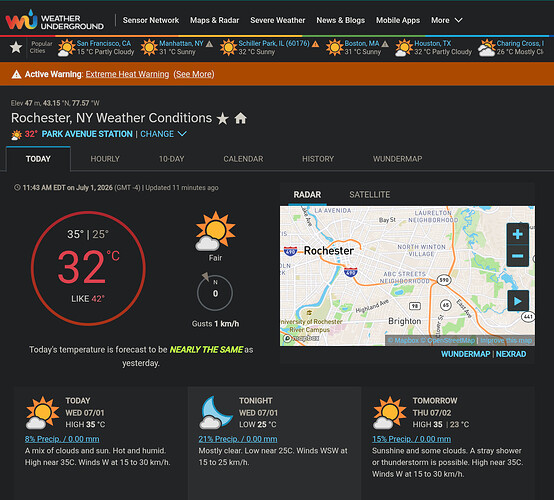
Task: Click 21% Precip tonight link
Action: coord(238,439)
